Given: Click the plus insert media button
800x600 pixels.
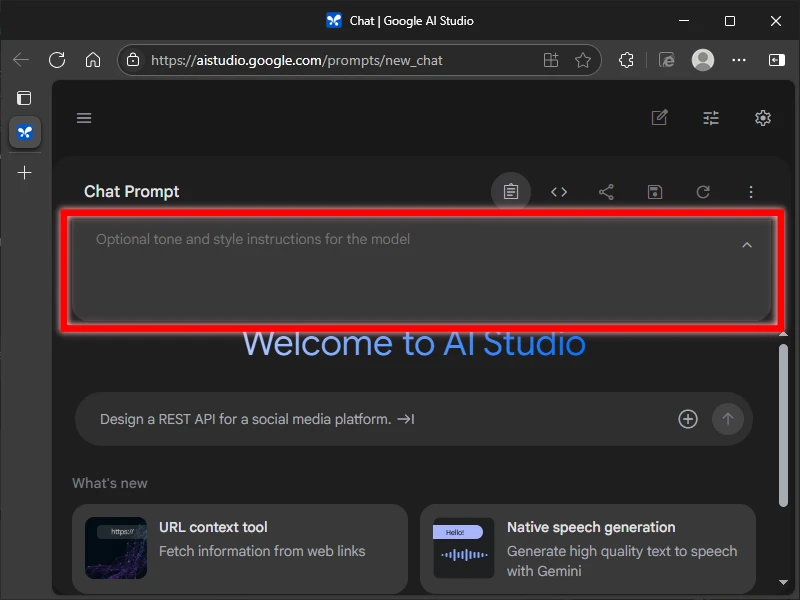Looking at the screenshot, I should pyautogui.click(x=688, y=419).
